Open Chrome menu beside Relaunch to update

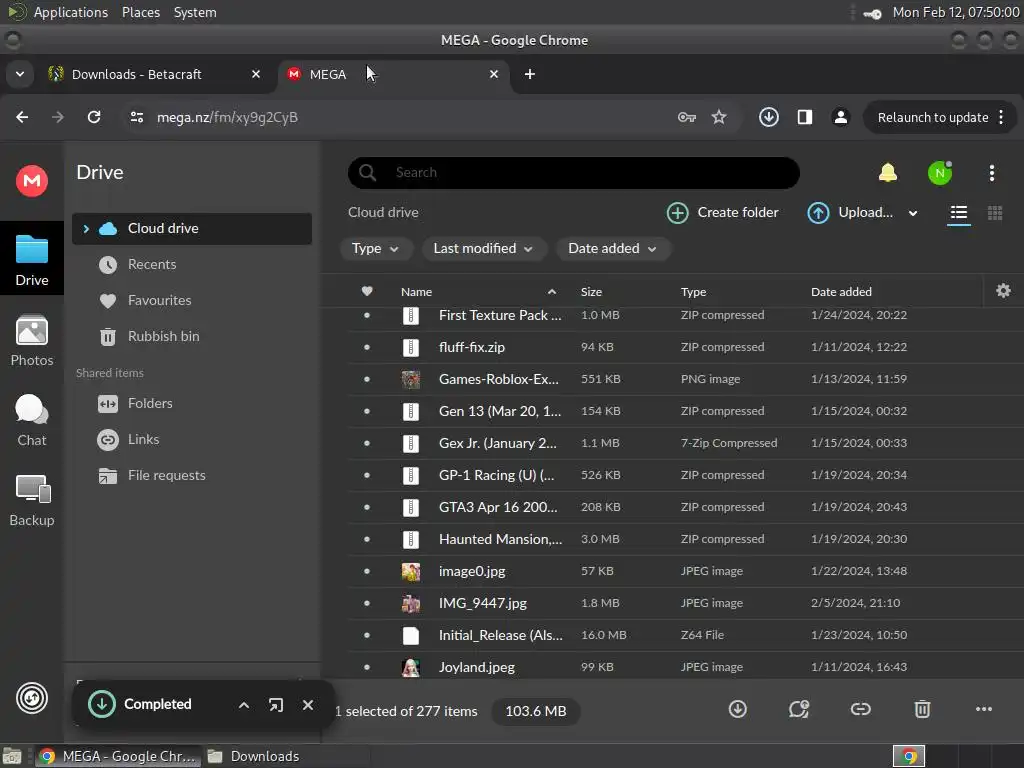click(1000, 117)
